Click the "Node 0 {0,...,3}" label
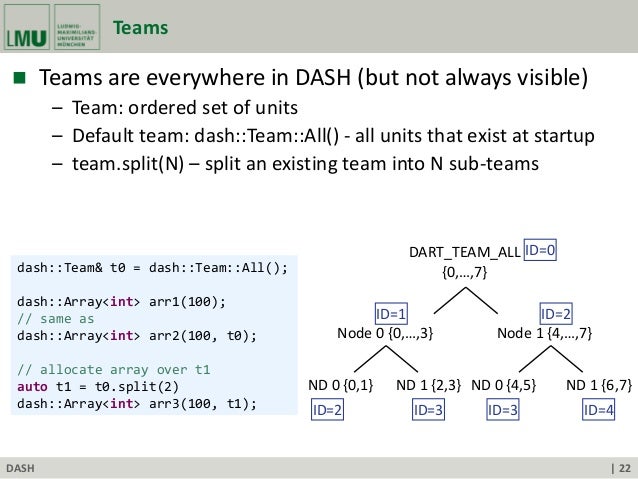Image resolution: width=638 pixels, height=479 pixels. pos(385,333)
